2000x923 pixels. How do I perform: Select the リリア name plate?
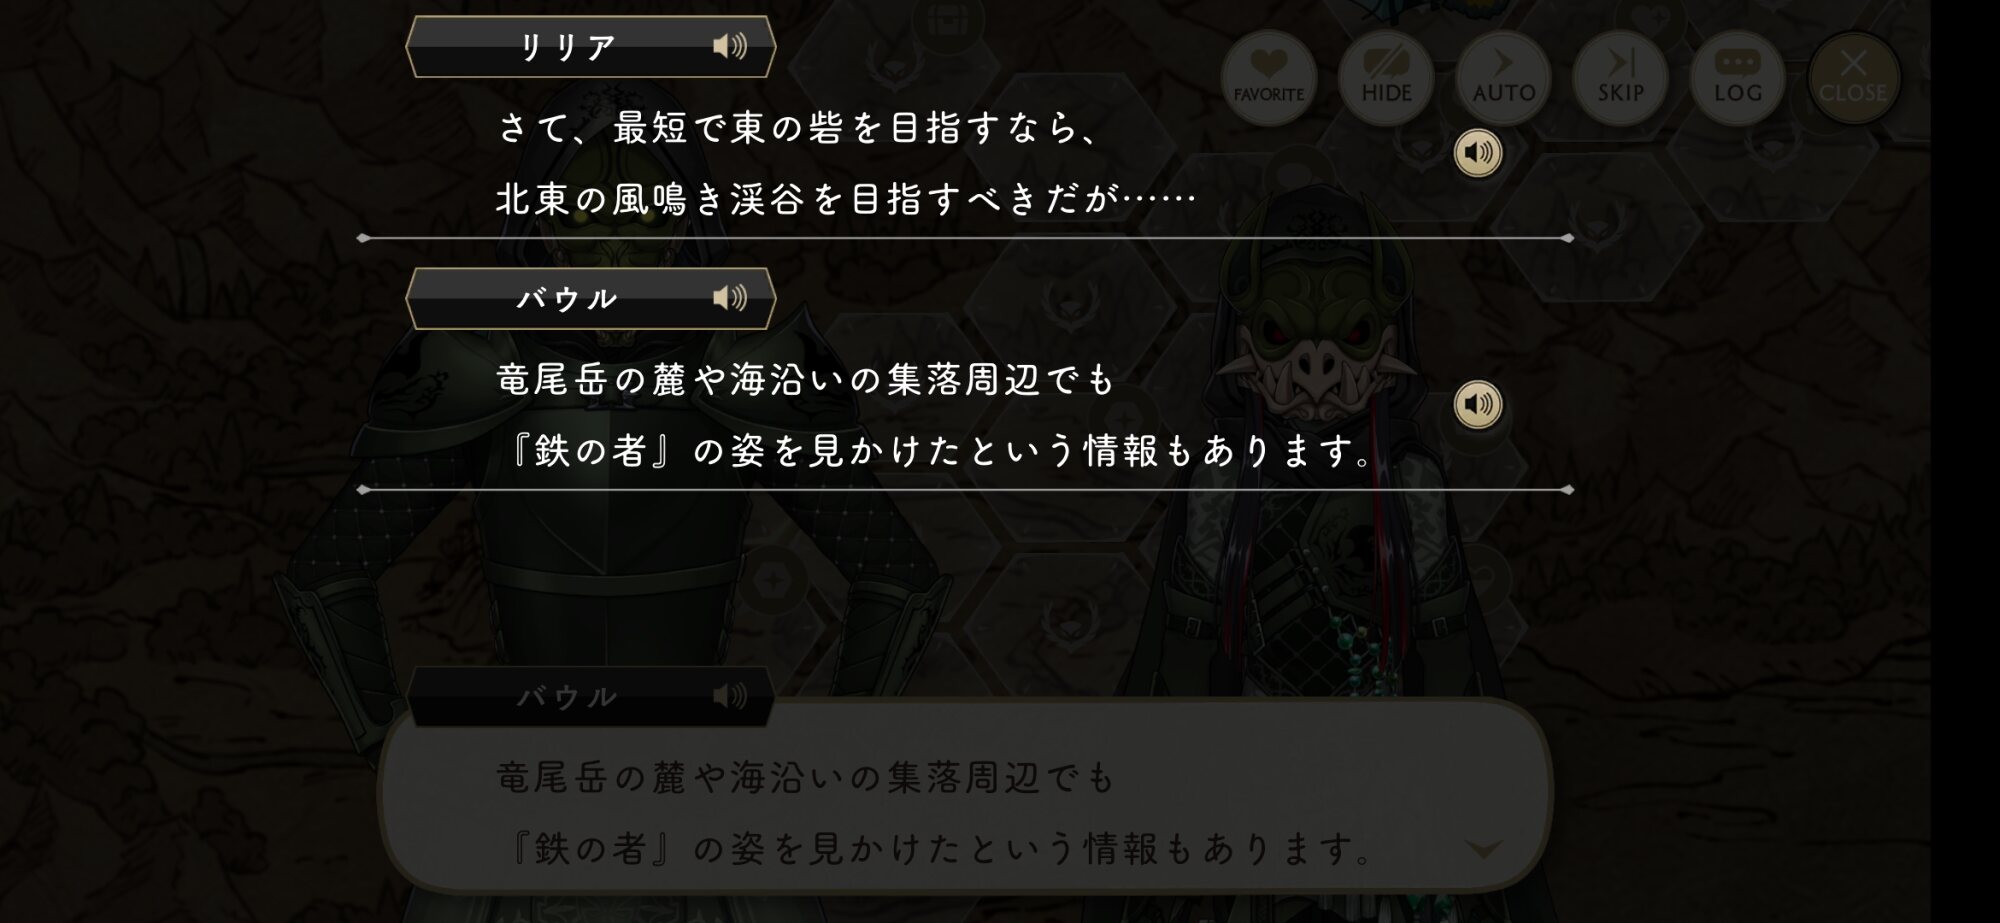point(590,46)
